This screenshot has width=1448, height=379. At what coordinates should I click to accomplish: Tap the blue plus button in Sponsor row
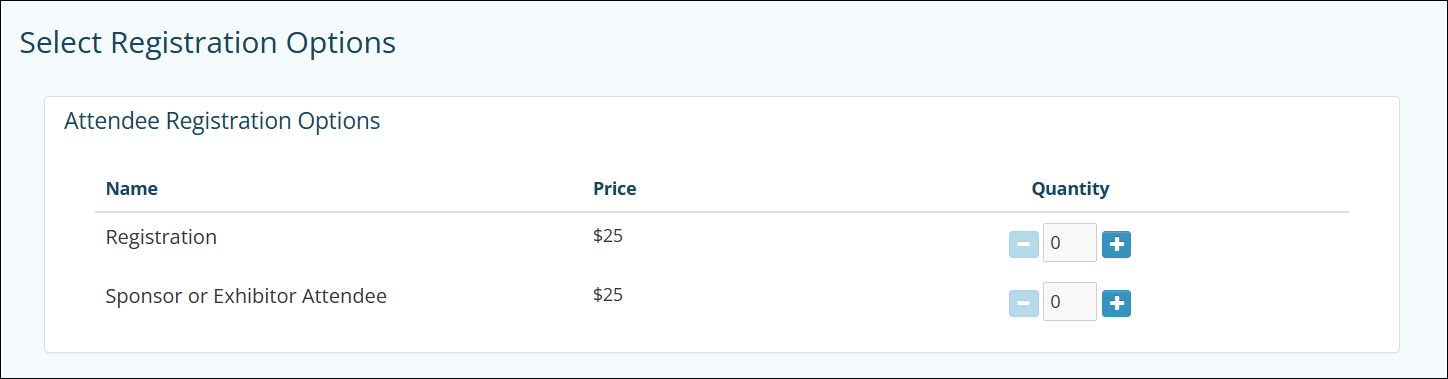click(x=1116, y=303)
